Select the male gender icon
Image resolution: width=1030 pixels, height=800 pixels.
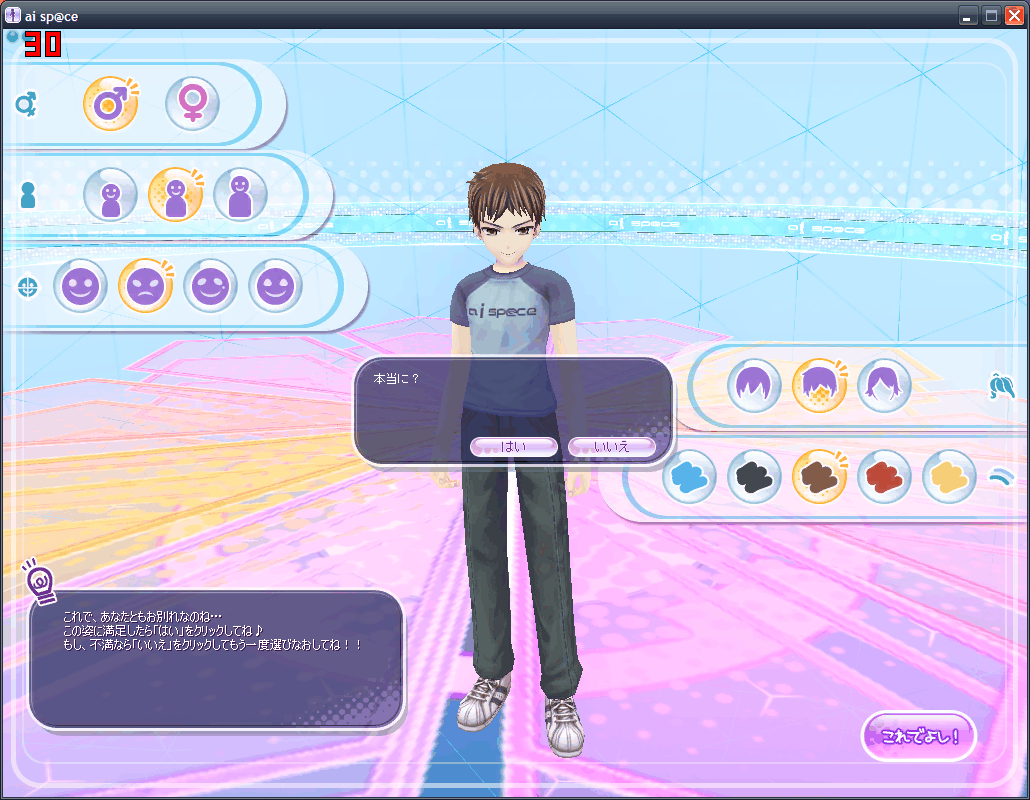(110, 104)
